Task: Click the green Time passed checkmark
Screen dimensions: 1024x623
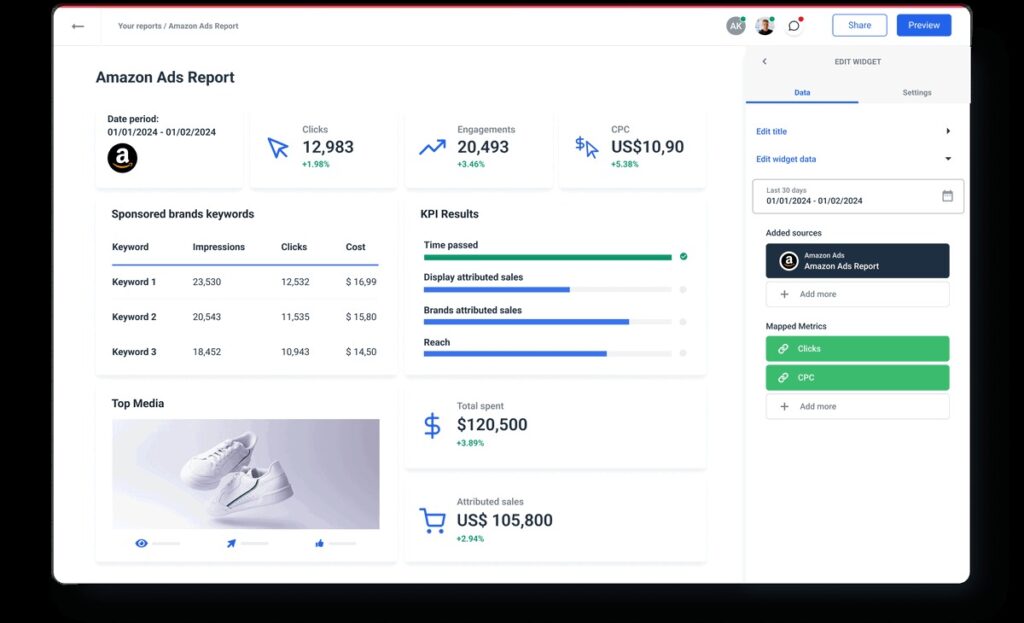Action: [683, 257]
